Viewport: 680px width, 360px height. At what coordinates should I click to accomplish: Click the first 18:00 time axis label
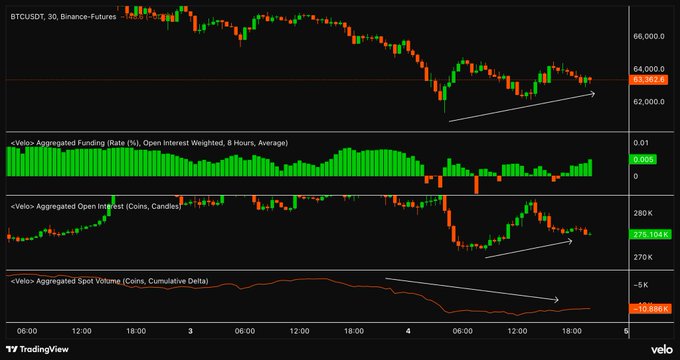pyautogui.click(x=136, y=331)
